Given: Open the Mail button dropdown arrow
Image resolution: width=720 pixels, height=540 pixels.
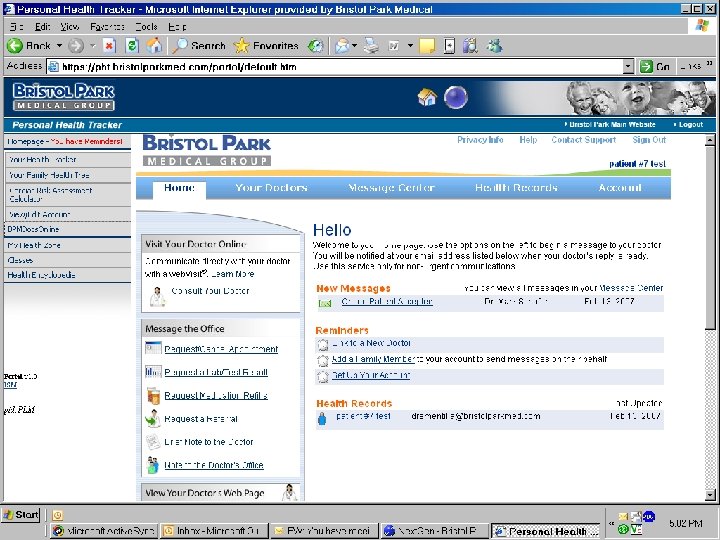Looking at the screenshot, I should click(x=354, y=45).
